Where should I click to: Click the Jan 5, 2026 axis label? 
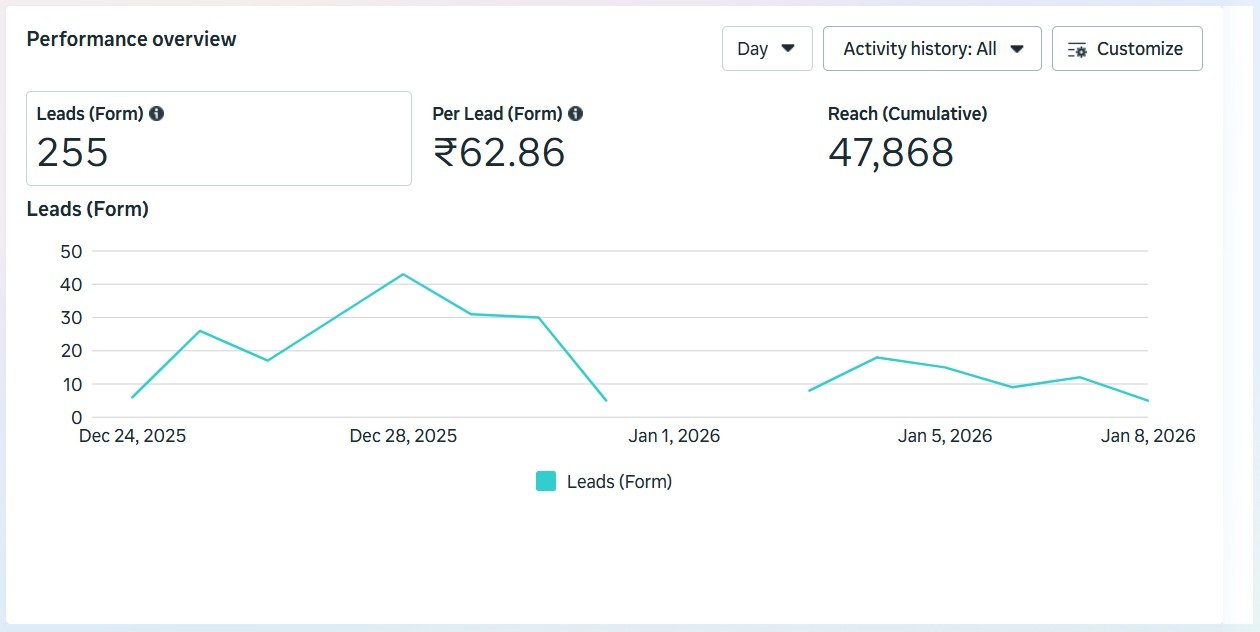[945, 436]
